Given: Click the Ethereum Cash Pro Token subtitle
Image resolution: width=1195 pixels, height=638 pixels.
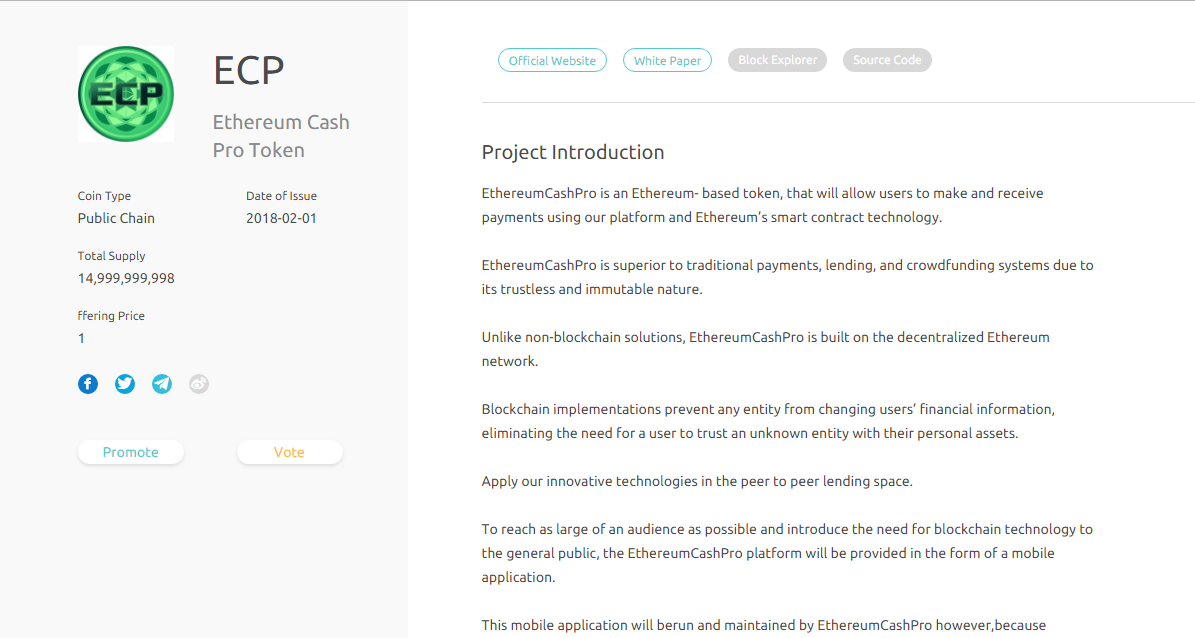Looking at the screenshot, I should pos(281,136).
